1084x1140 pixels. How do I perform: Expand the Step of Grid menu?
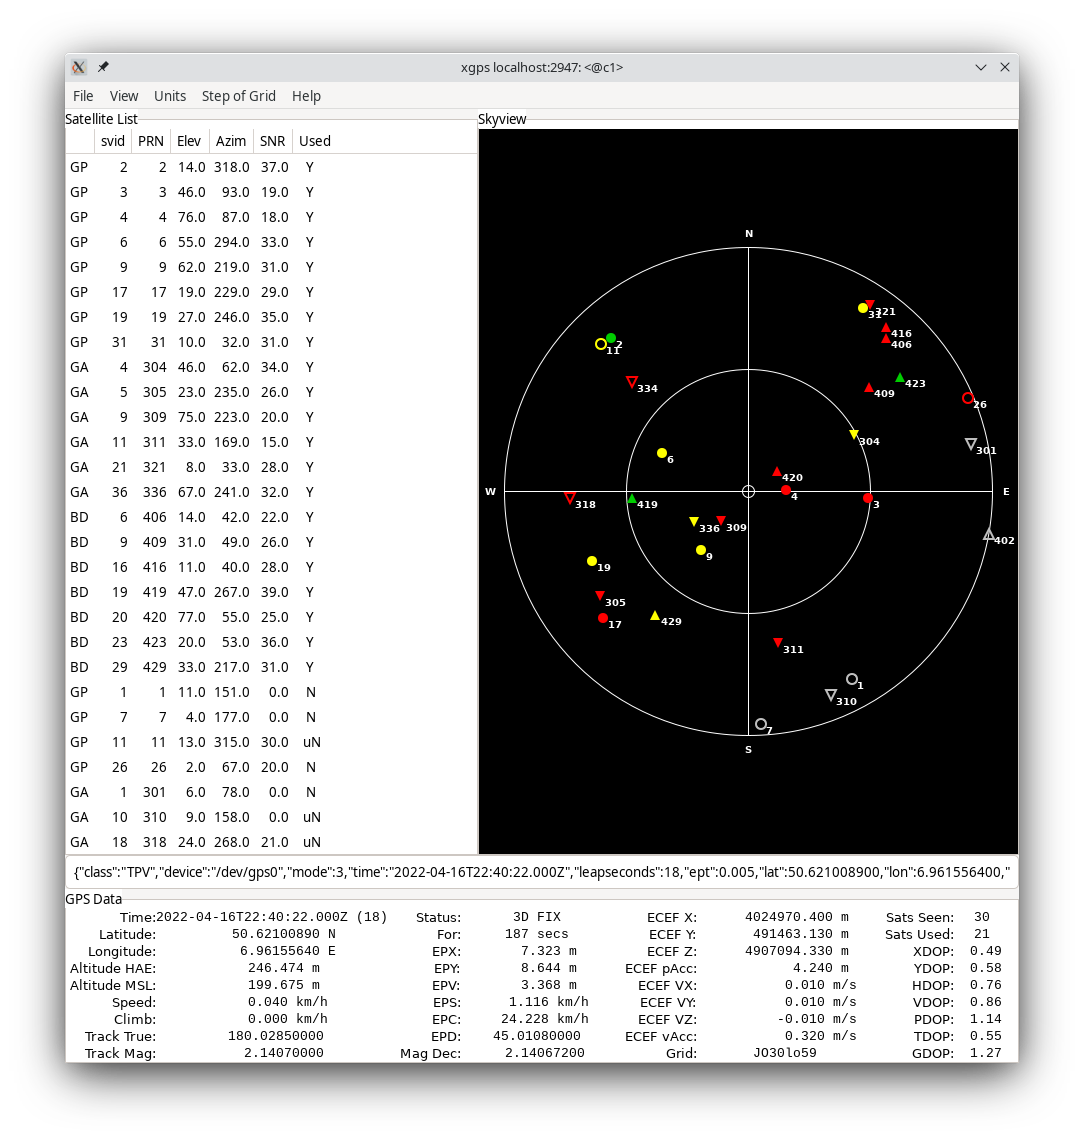[x=238, y=96]
